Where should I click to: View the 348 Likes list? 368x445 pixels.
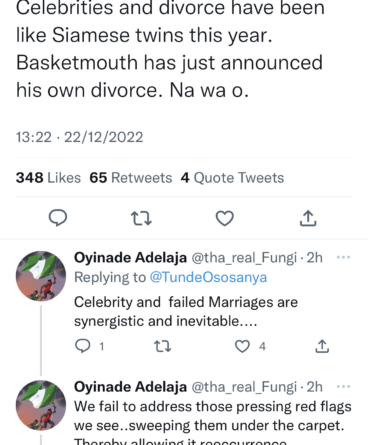[x=48, y=178]
